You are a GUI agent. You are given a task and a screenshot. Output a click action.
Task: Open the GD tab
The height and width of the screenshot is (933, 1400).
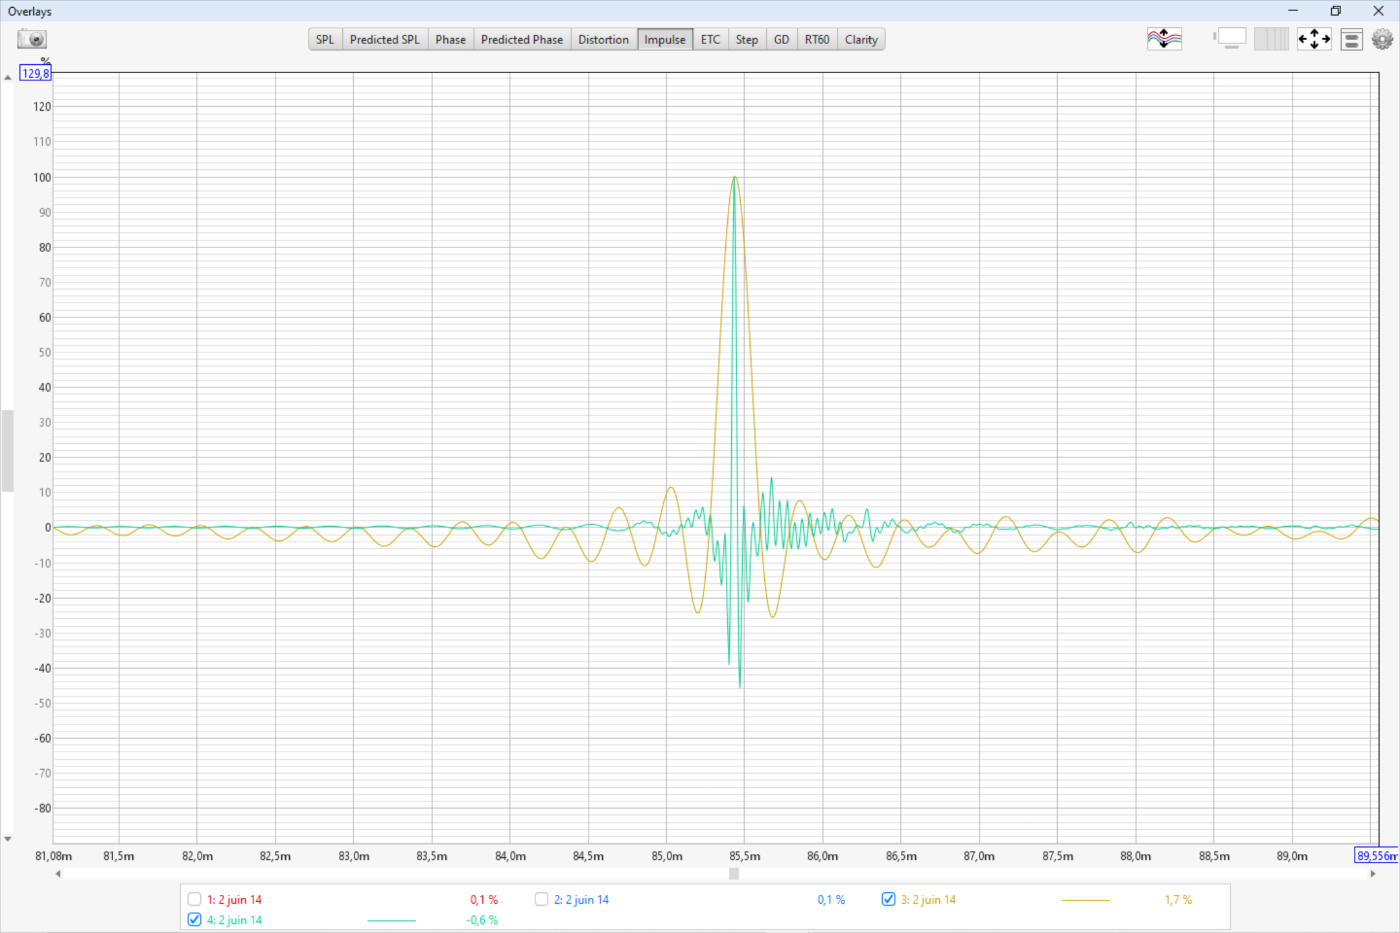coord(782,40)
